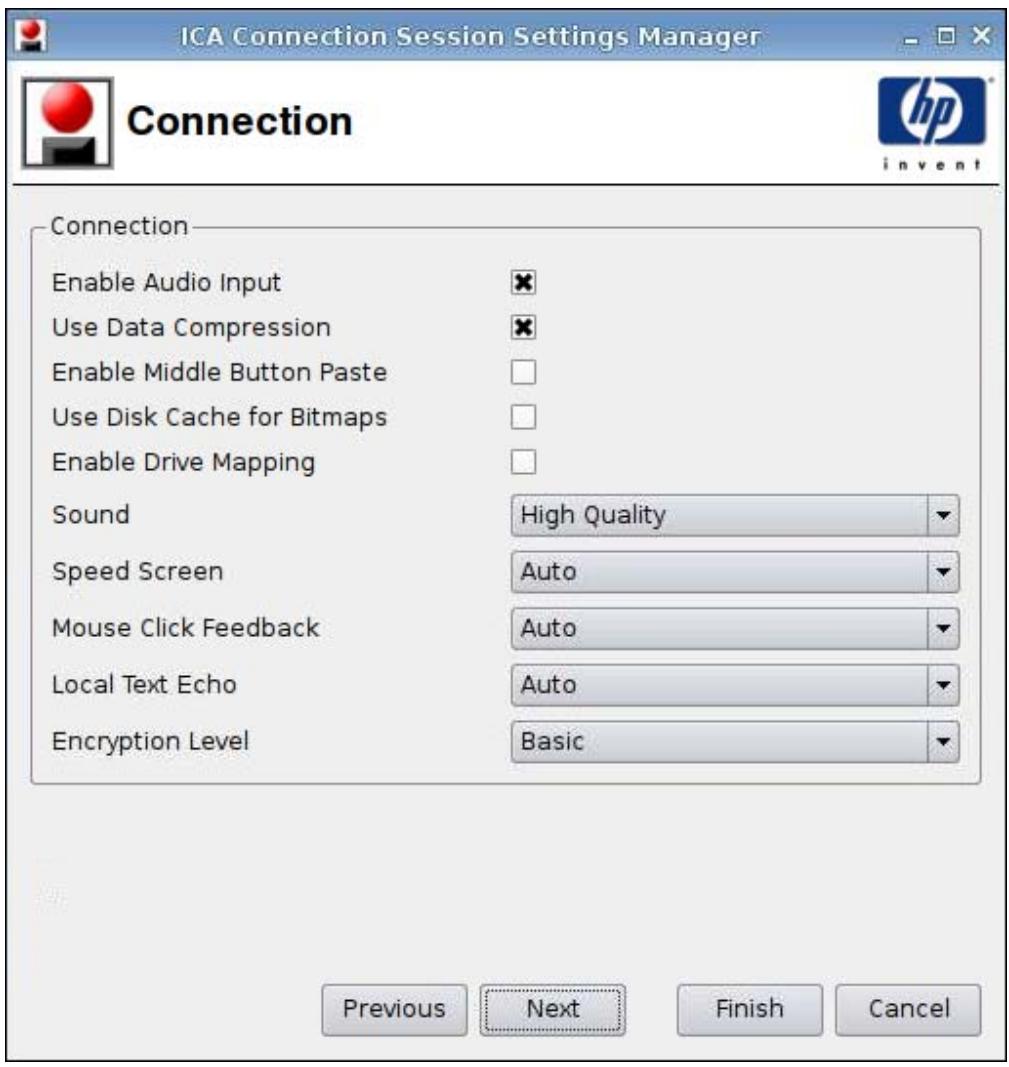Expand the Speed Screen dropdown

pos(735,572)
